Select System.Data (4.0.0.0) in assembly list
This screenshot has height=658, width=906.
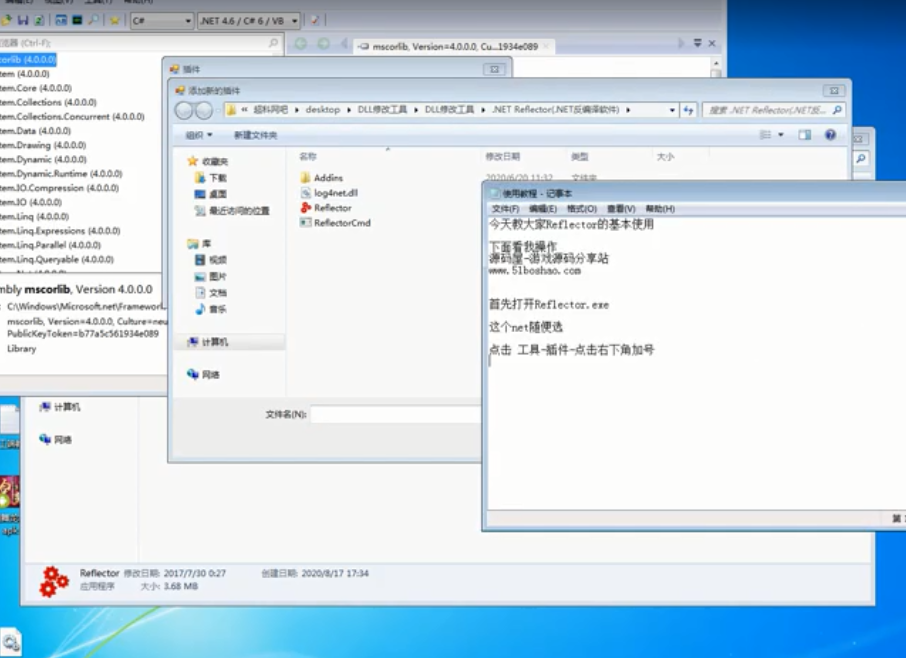[x=36, y=131]
